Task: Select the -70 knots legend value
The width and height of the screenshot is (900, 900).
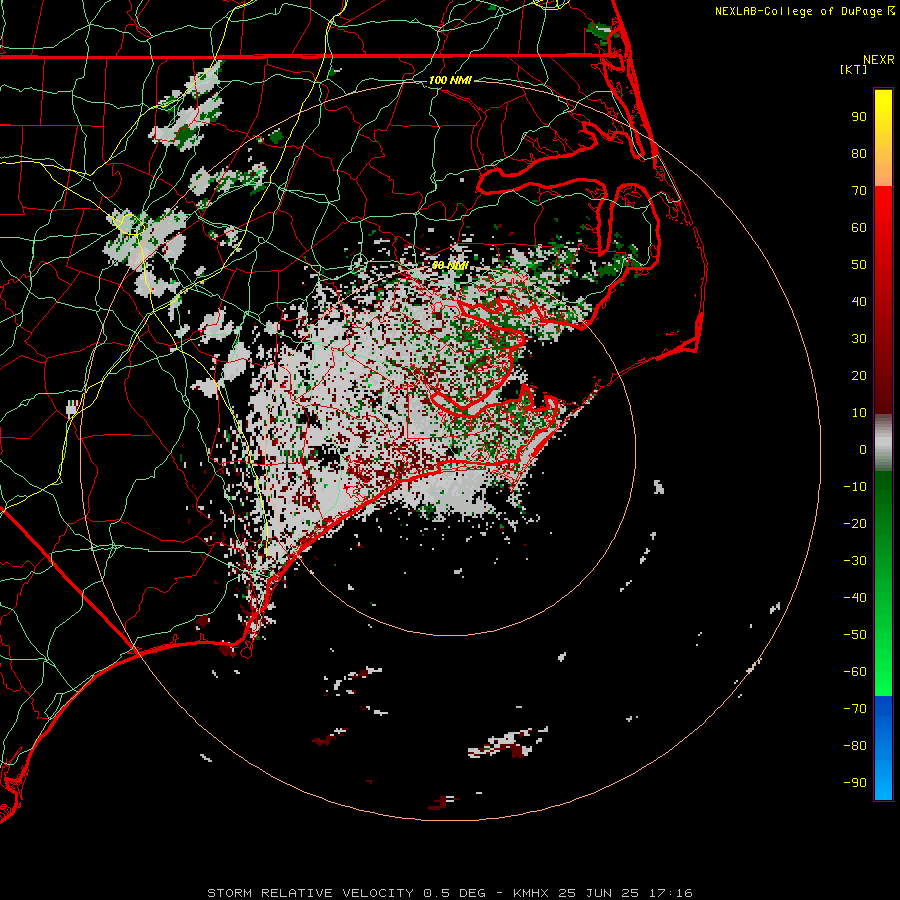Action: tap(855, 708)
